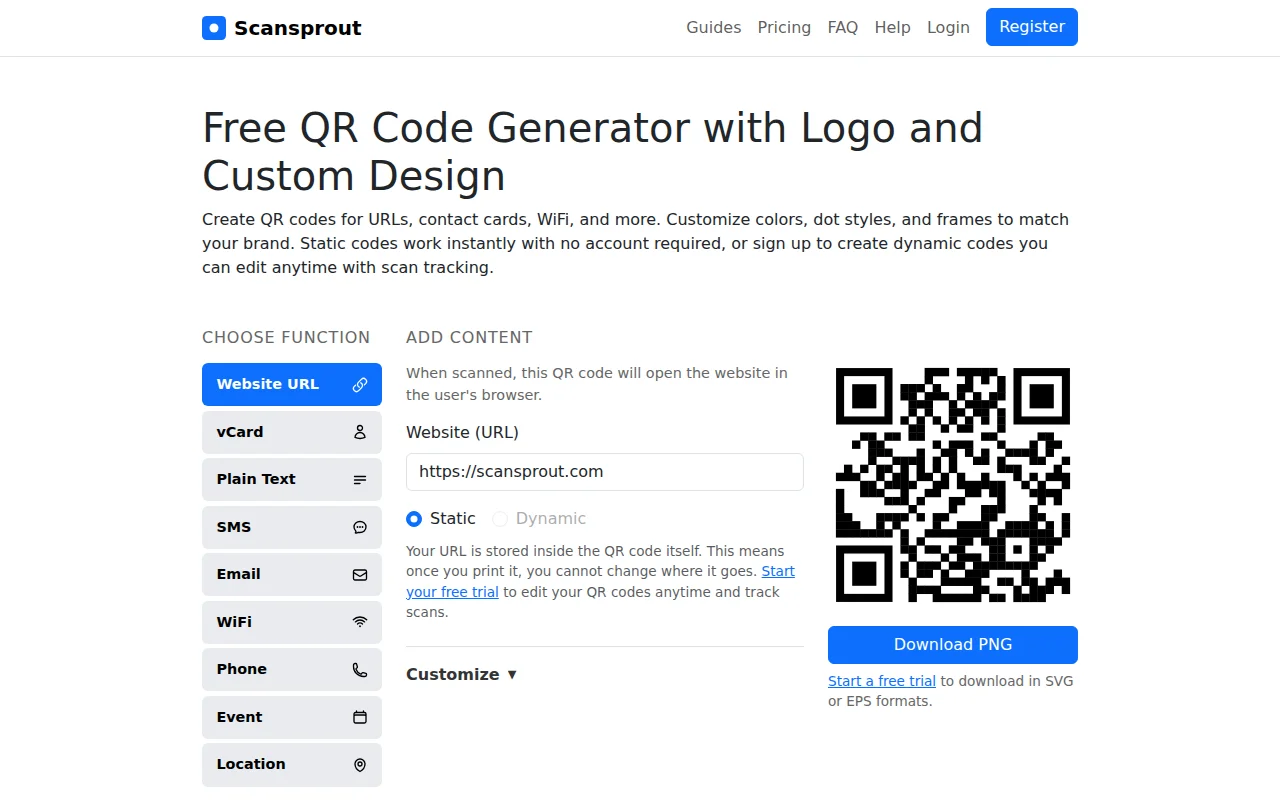Open the Guides page
Image resolution: width=1280 pixels, height=800 pixels.
coord(714,28)
